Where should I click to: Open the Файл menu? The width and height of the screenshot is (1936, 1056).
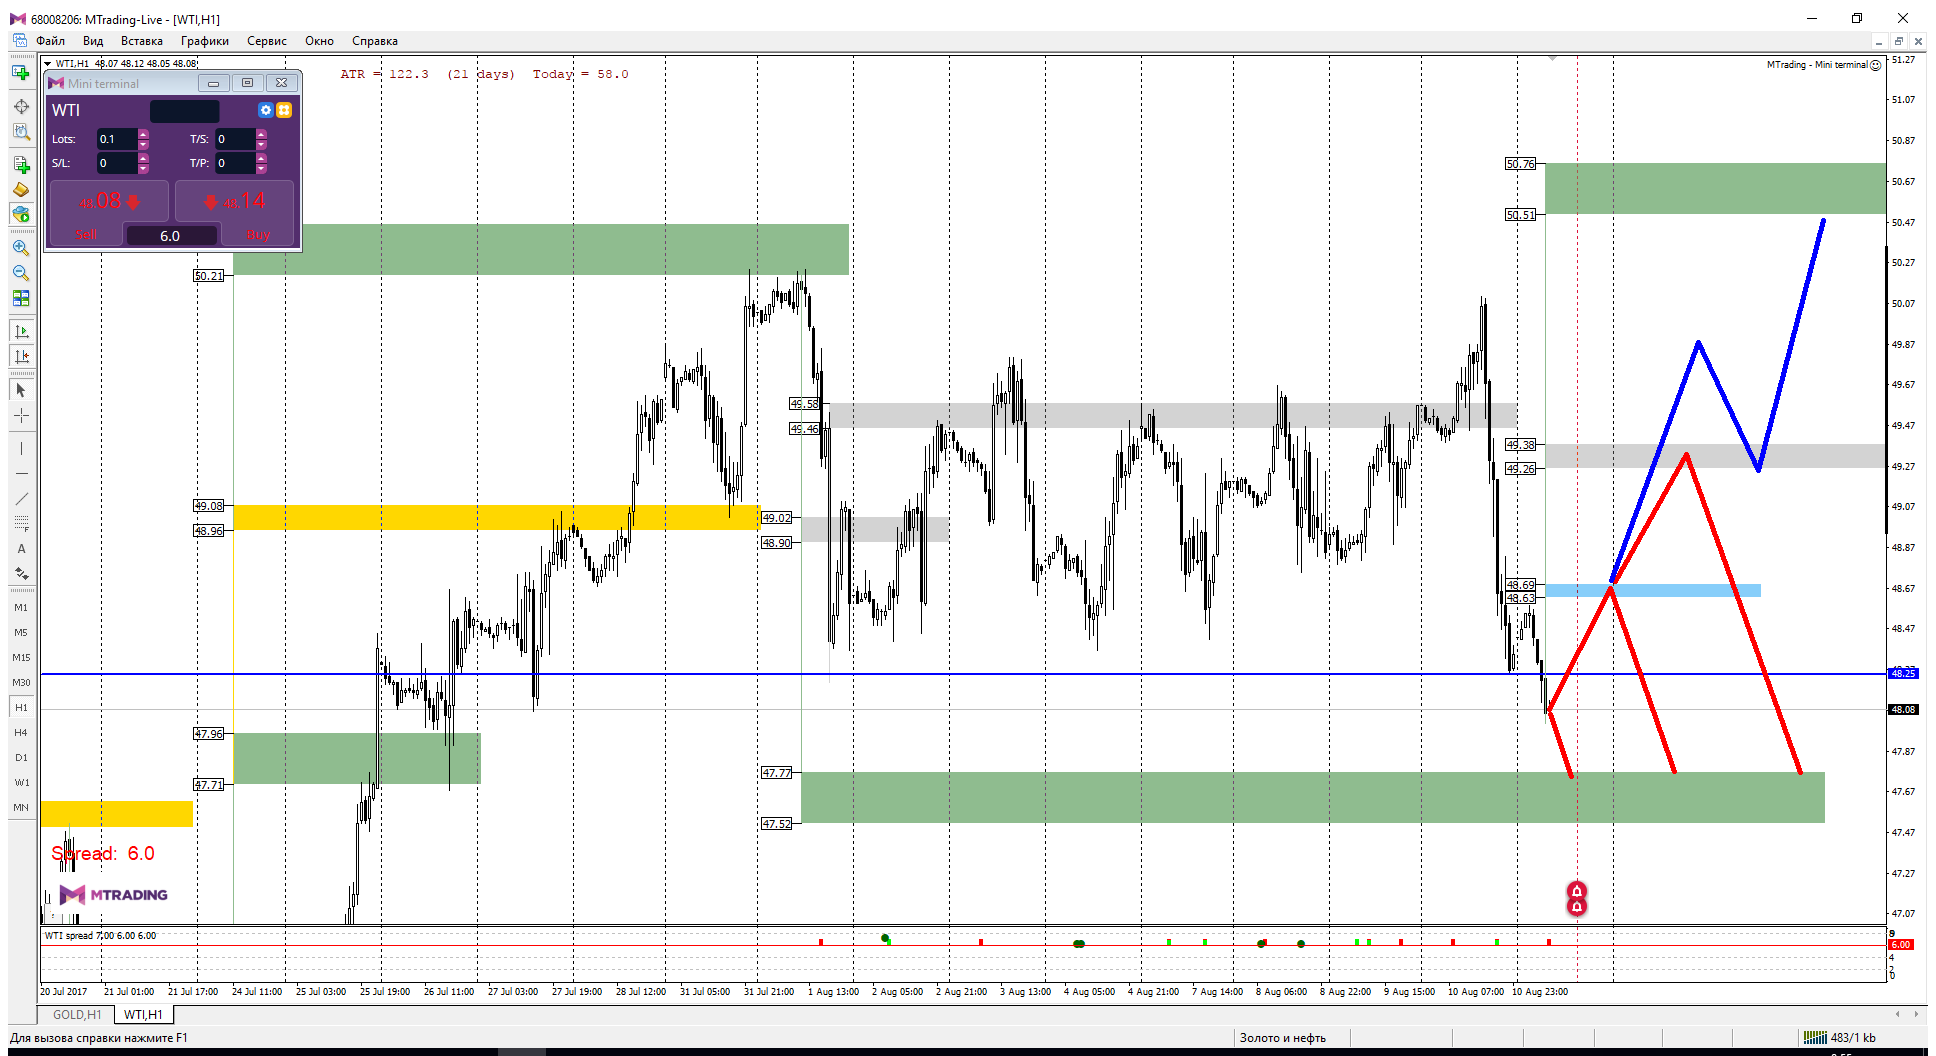click(x=51, y=41)
